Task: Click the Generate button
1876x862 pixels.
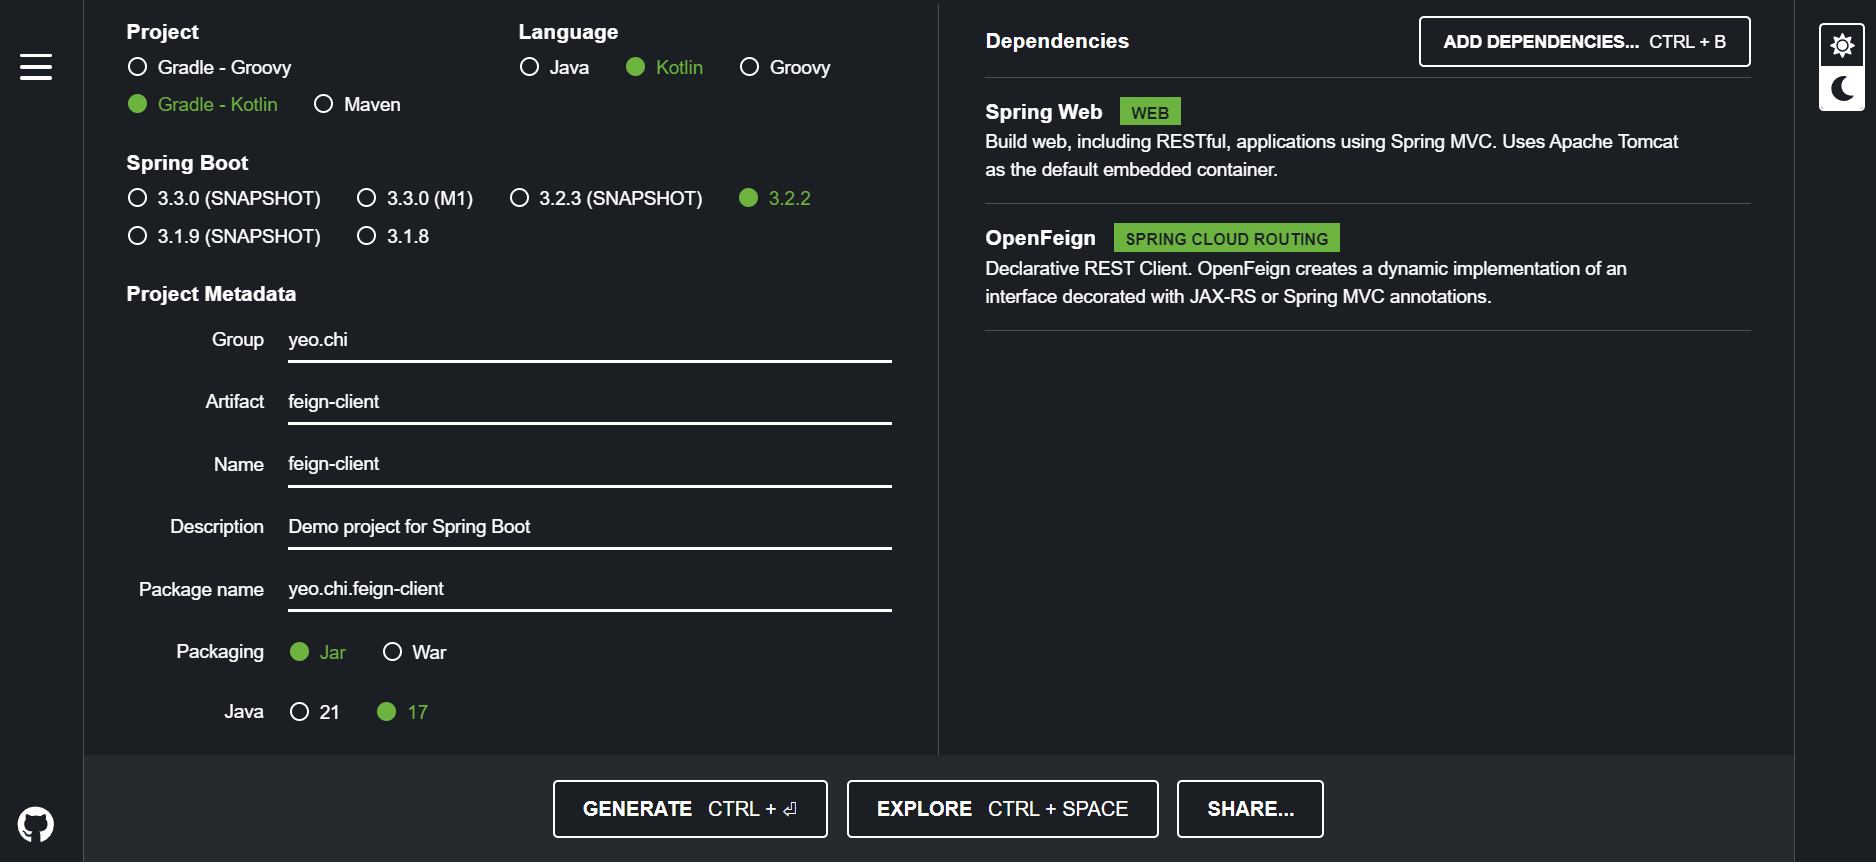Action: tap(690, 809)
